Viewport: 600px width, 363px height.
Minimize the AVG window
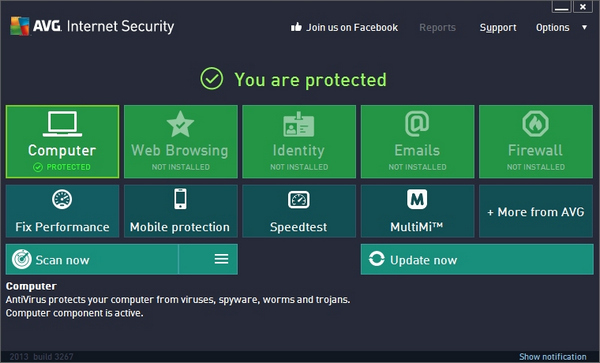(x=561, y=7)
